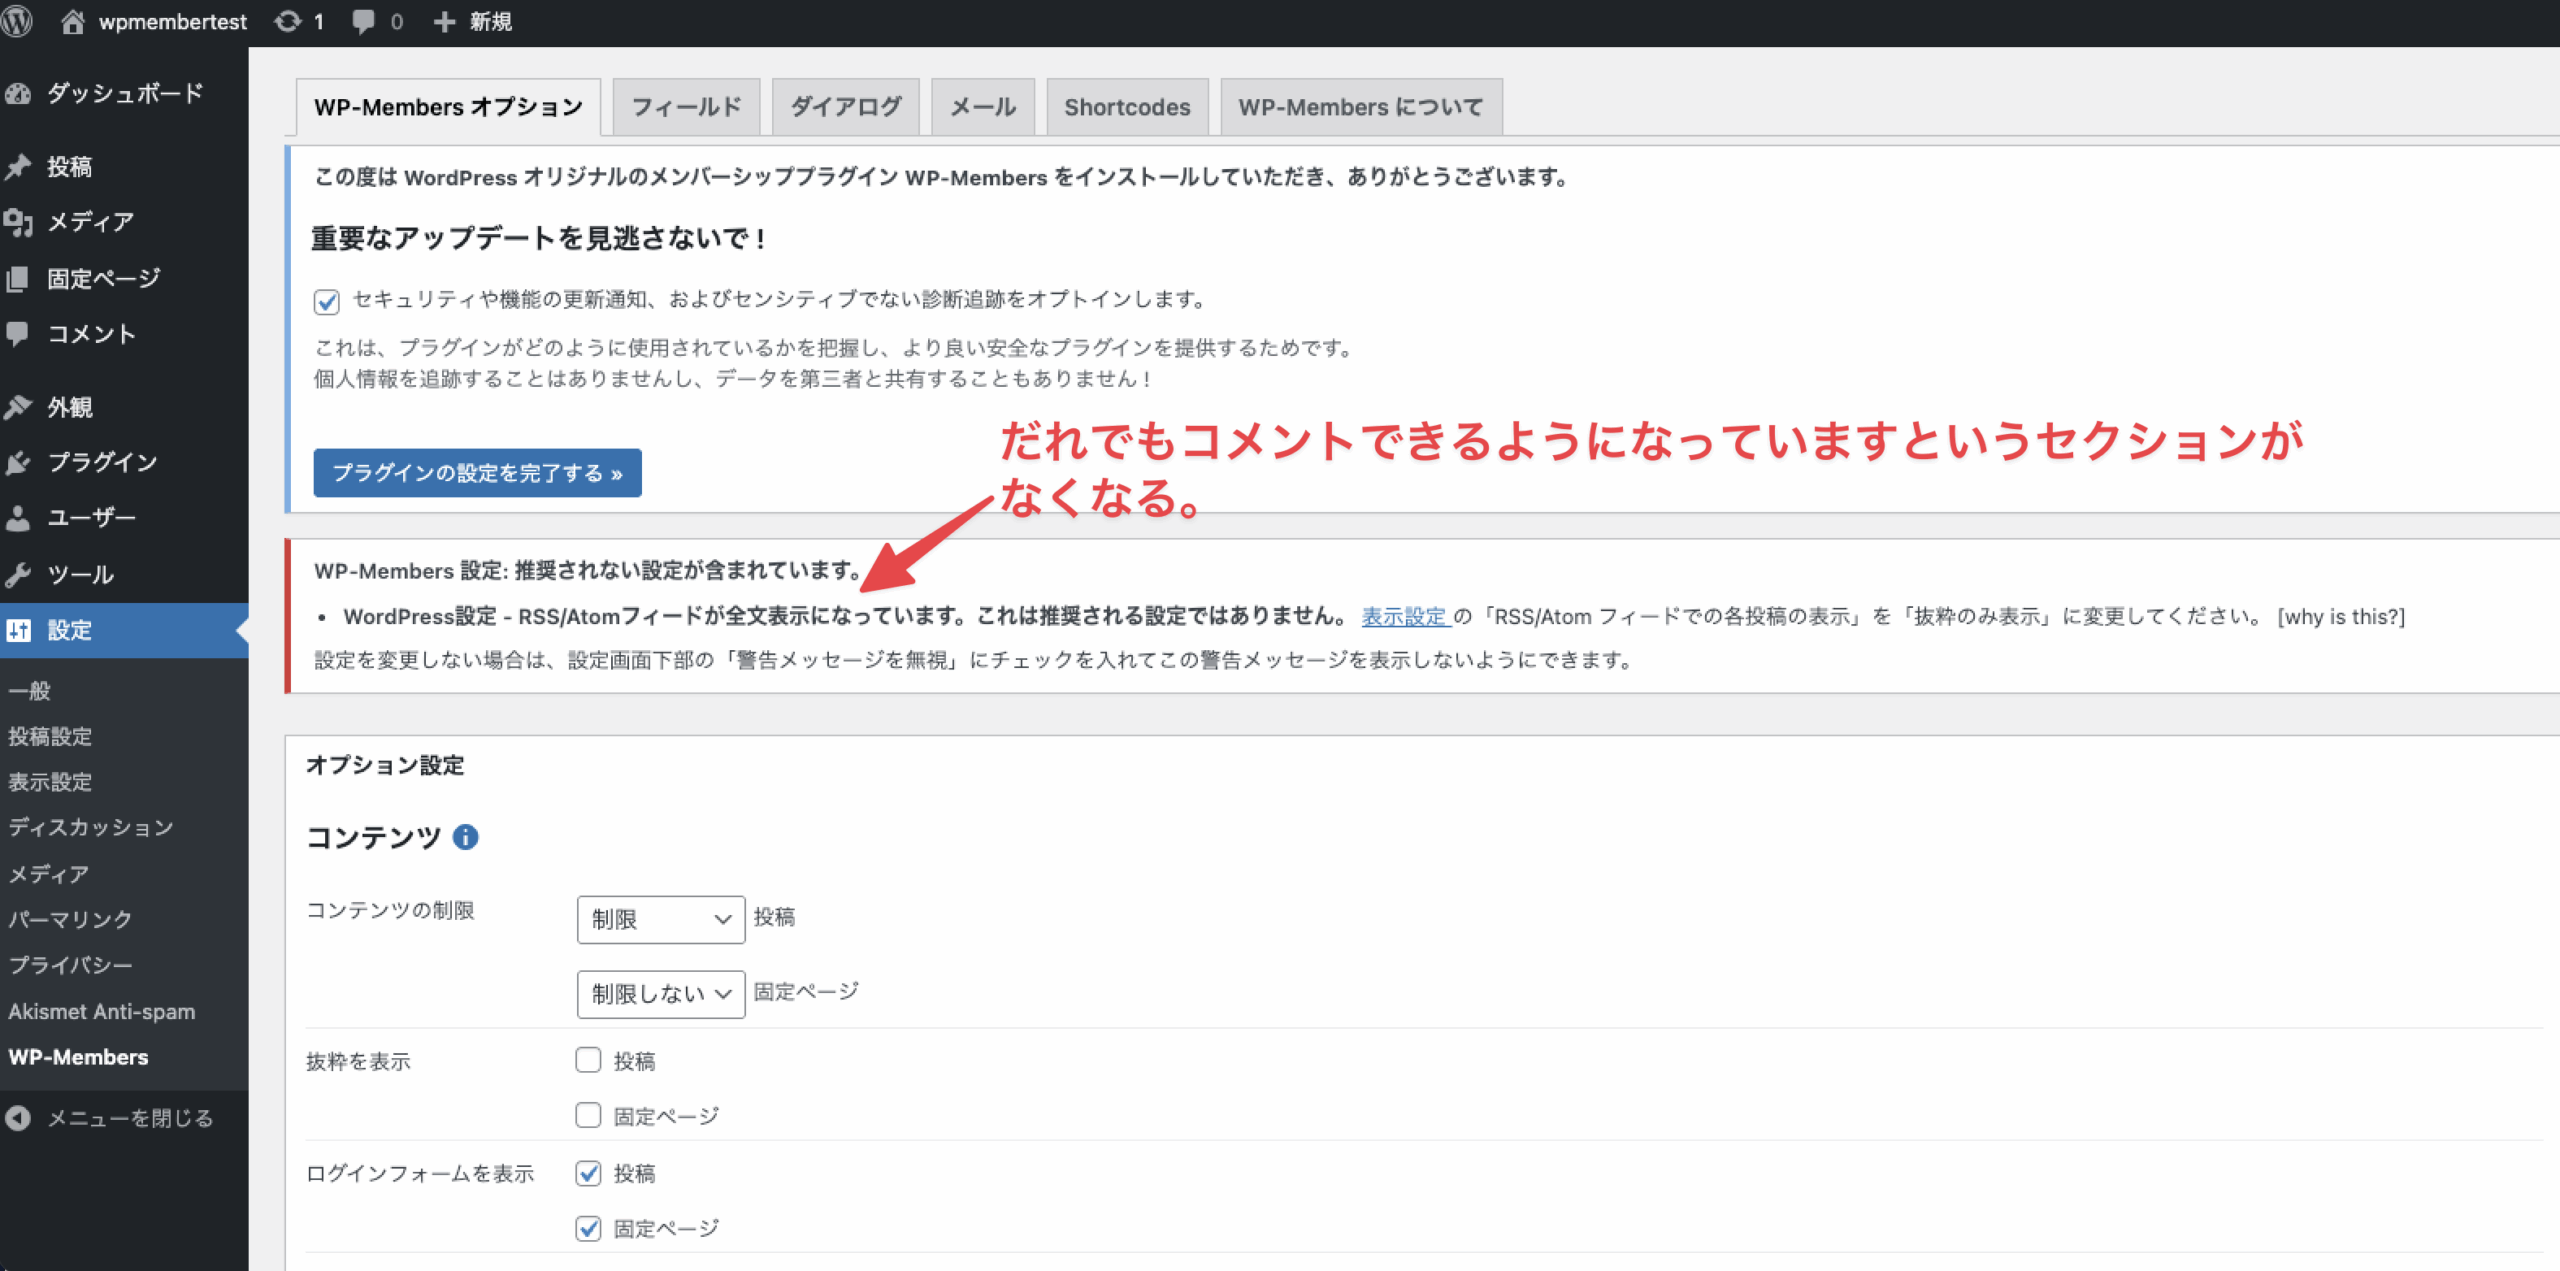Open the 制限しない dropdown for 固定ページ
This screenshot has height=1271, width=2560.
click(x=660, y=994)
